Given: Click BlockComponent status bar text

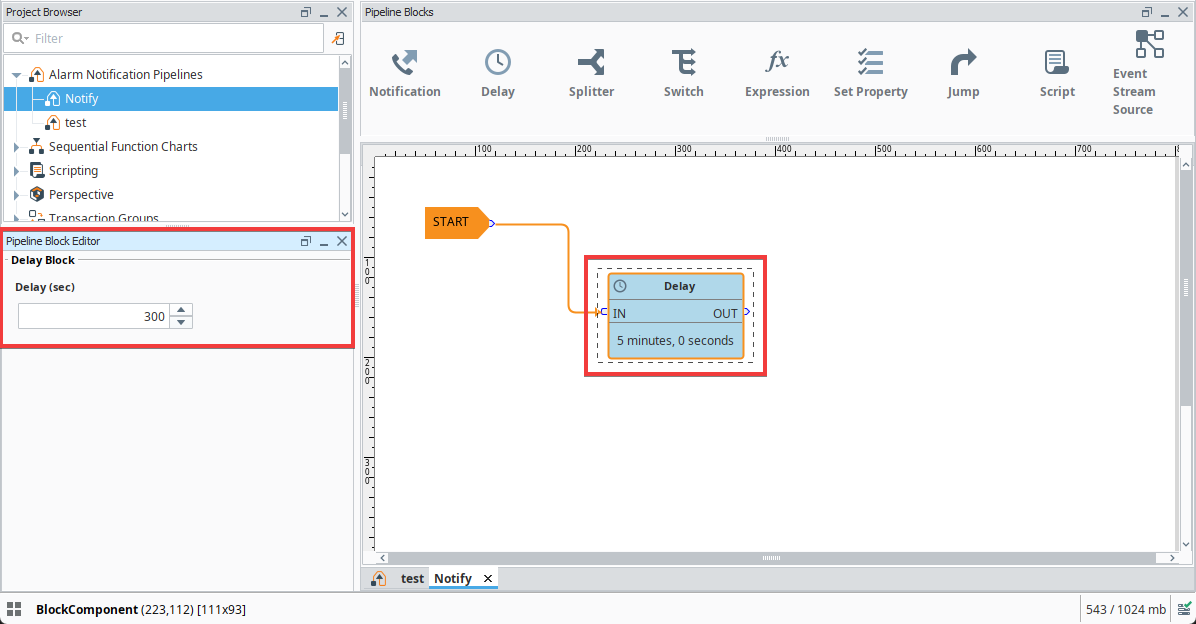Looking at the screenshot, I should point(140,610).
